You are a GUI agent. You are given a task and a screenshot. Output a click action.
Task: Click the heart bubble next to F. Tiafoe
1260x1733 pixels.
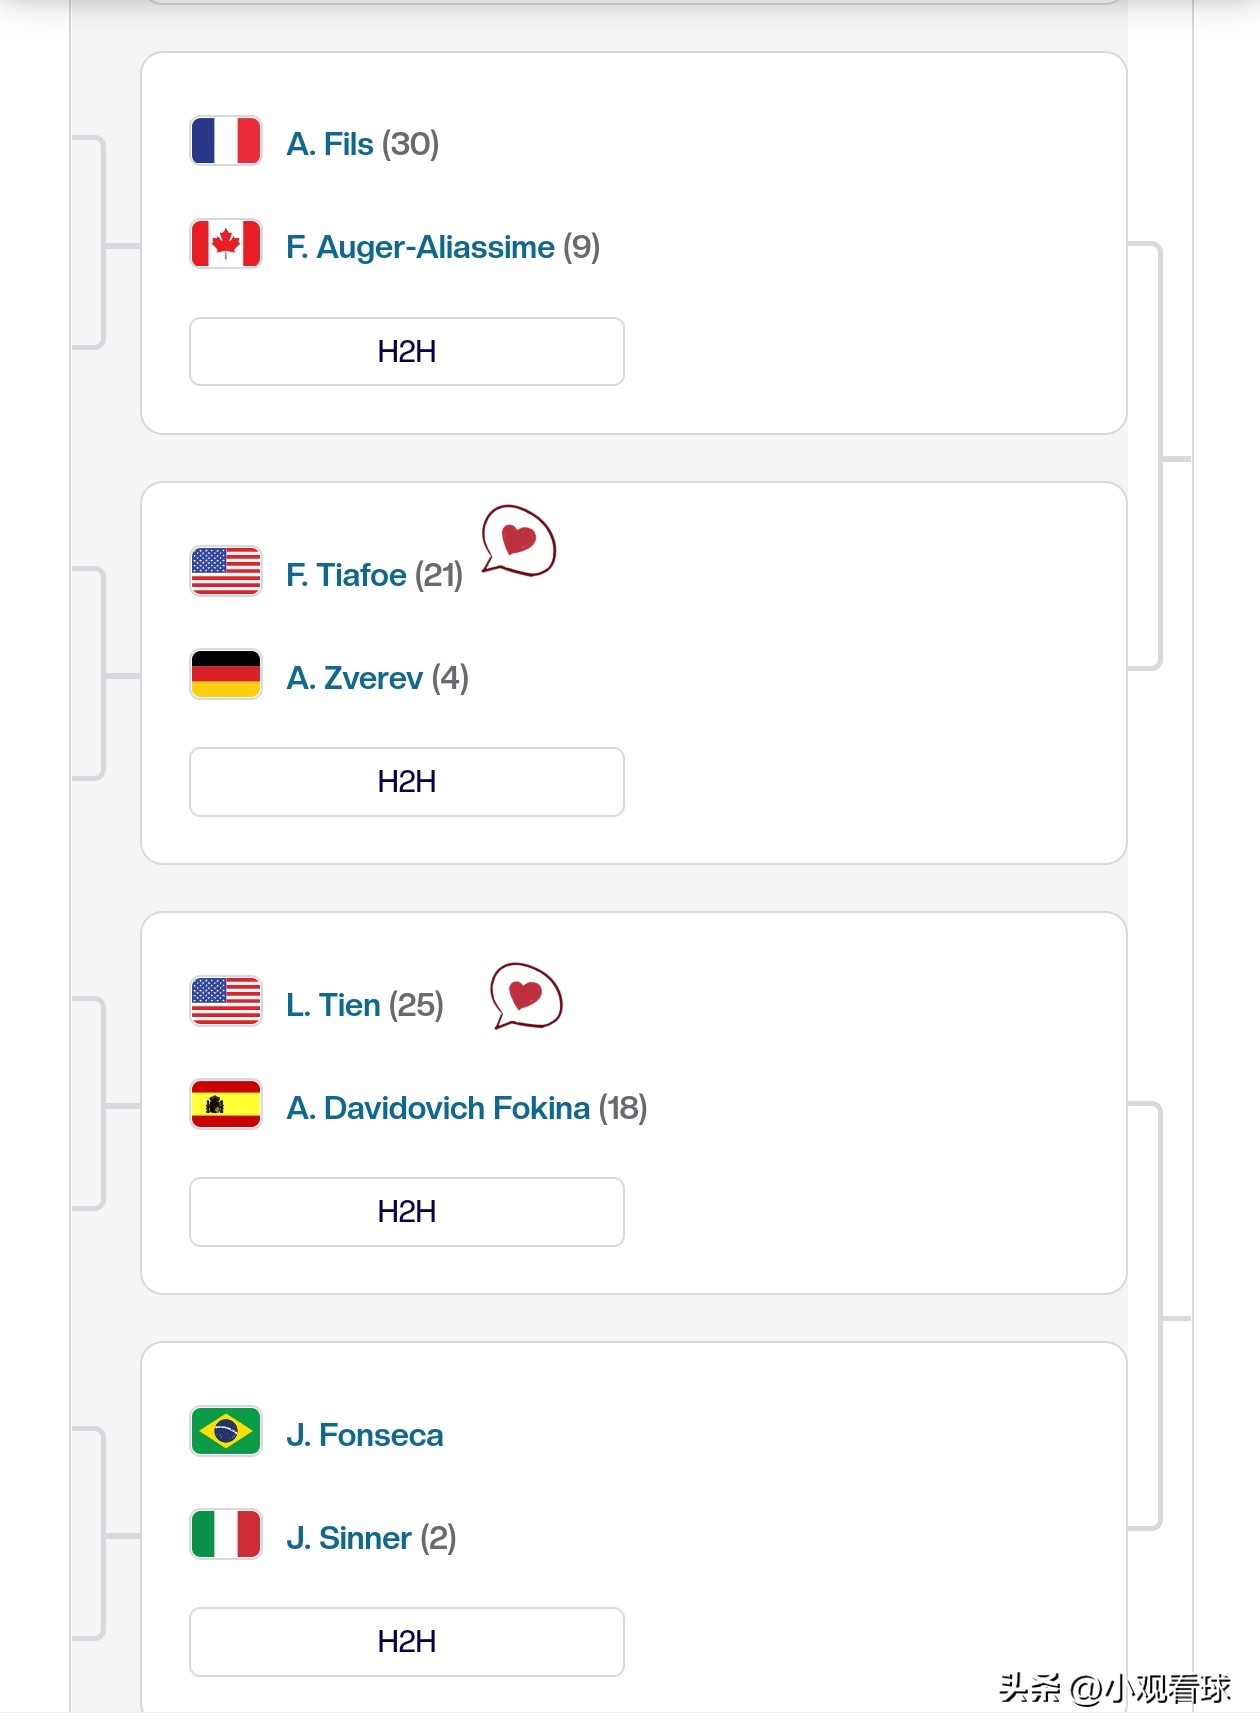pos(518,541)
